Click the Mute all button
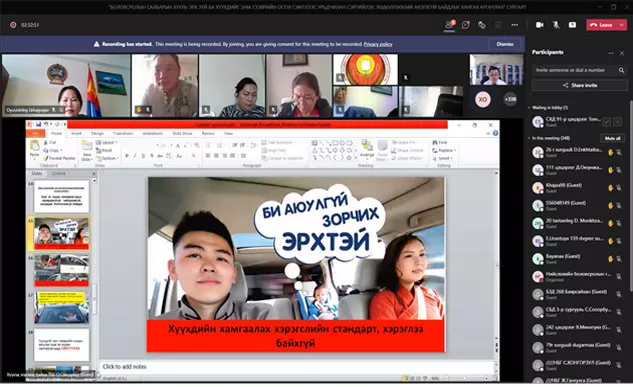Image resolution: width=633 pixels, height=387 pixels. click(612, 138)
